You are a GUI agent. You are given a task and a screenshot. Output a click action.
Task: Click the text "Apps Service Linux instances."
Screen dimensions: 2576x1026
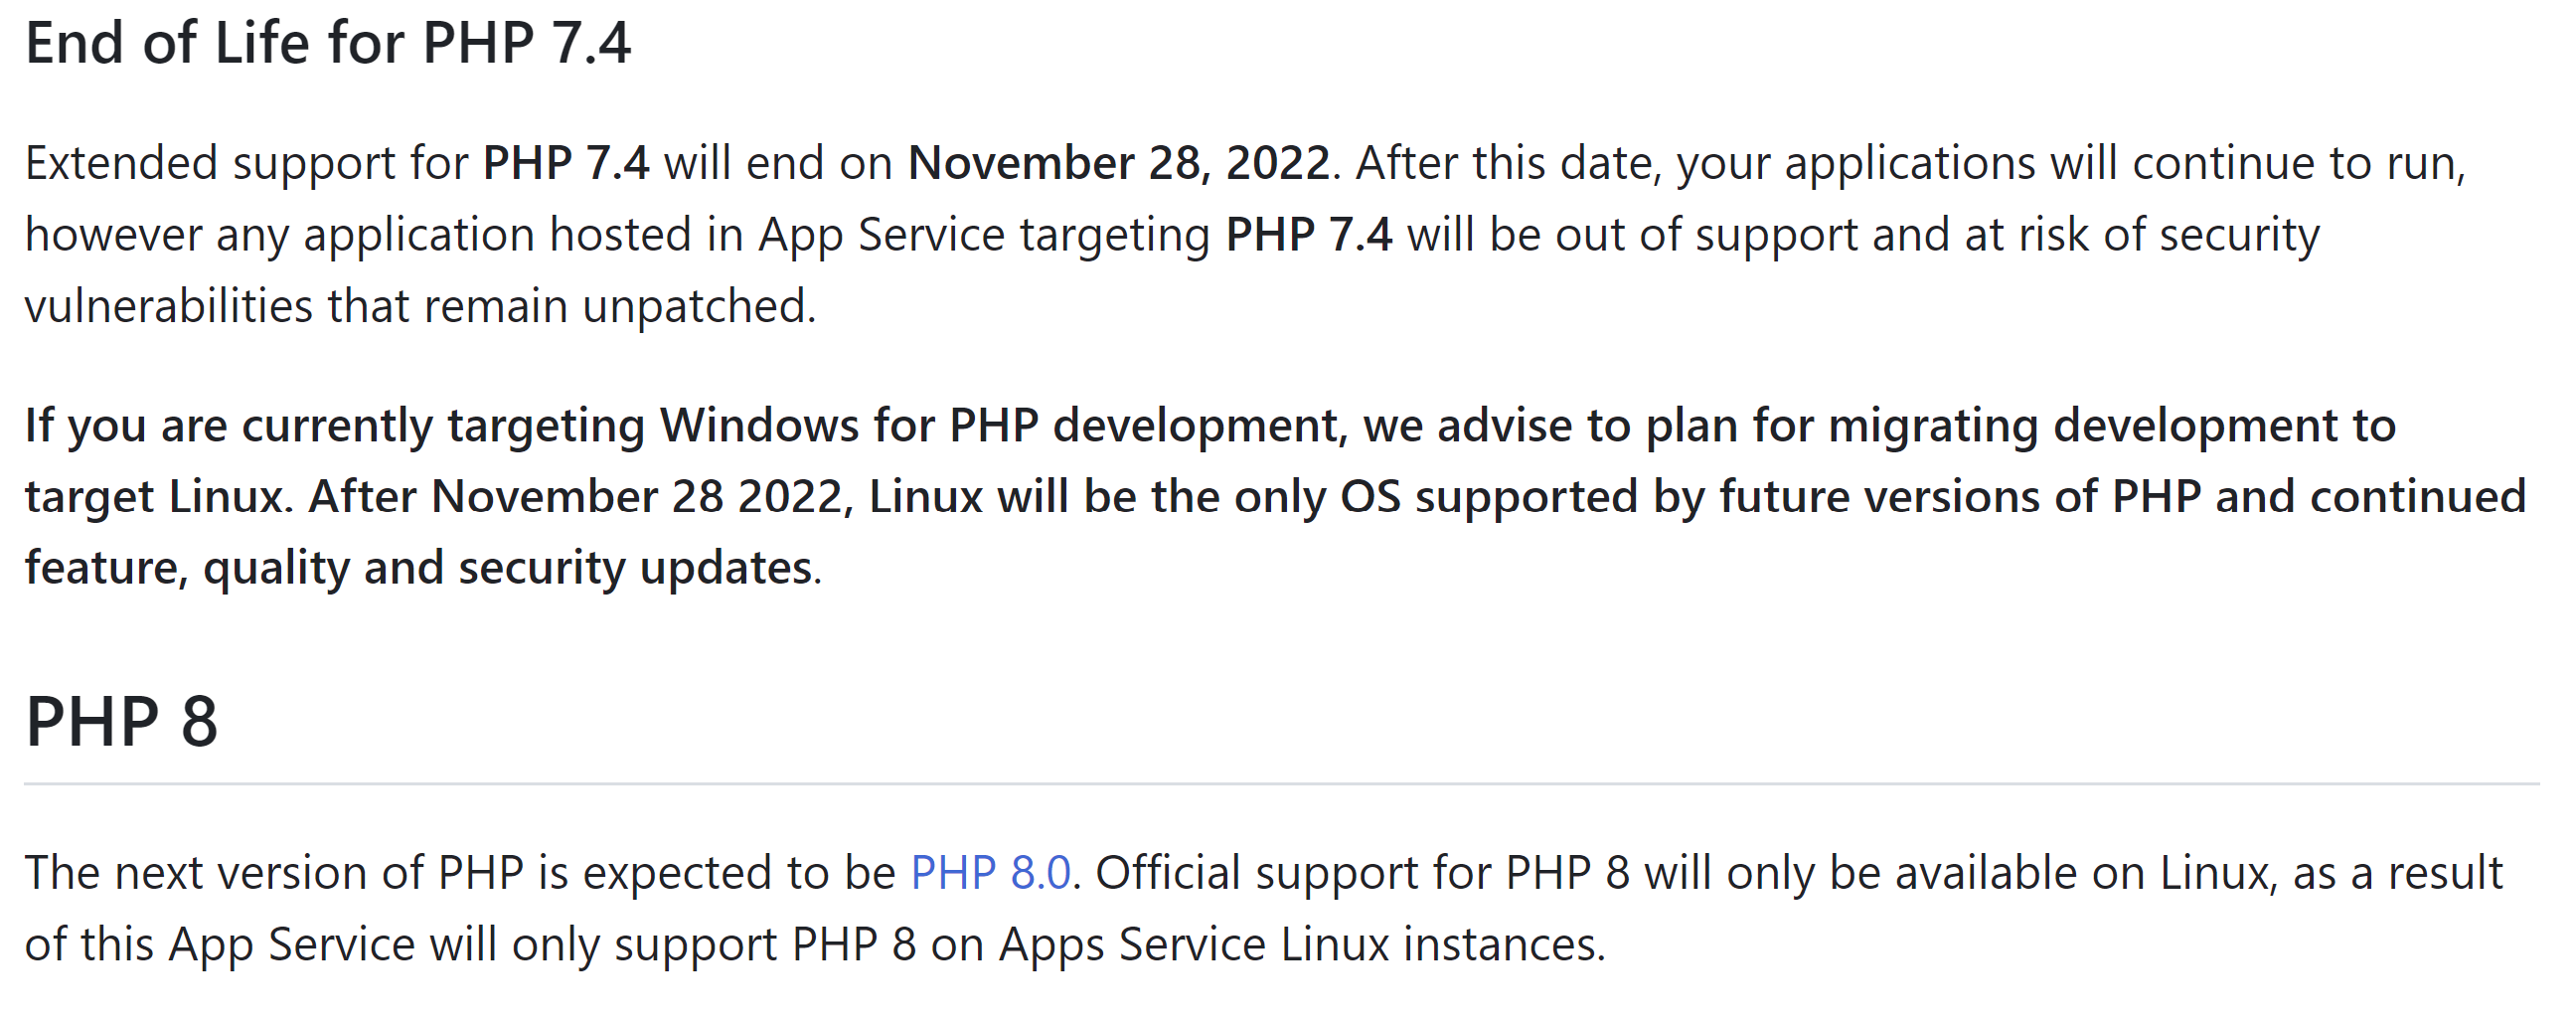[1301, 945]
